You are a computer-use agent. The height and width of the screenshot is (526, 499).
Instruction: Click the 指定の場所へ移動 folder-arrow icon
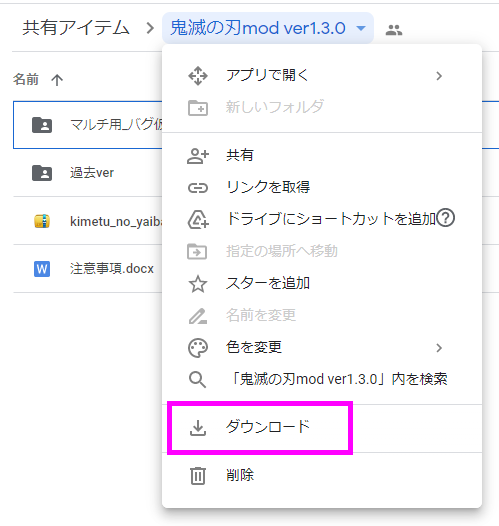197,252
